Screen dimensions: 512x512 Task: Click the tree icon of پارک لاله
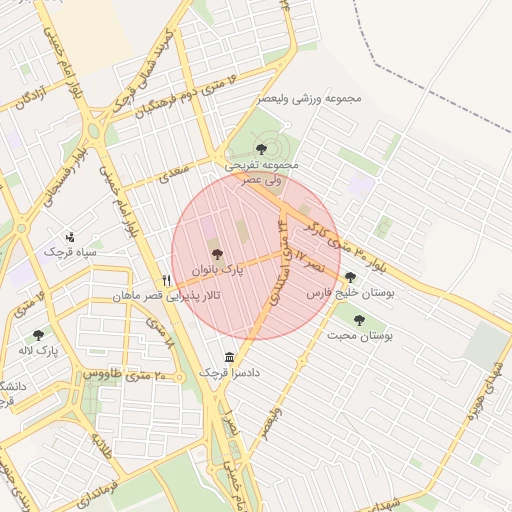point(38,335)
